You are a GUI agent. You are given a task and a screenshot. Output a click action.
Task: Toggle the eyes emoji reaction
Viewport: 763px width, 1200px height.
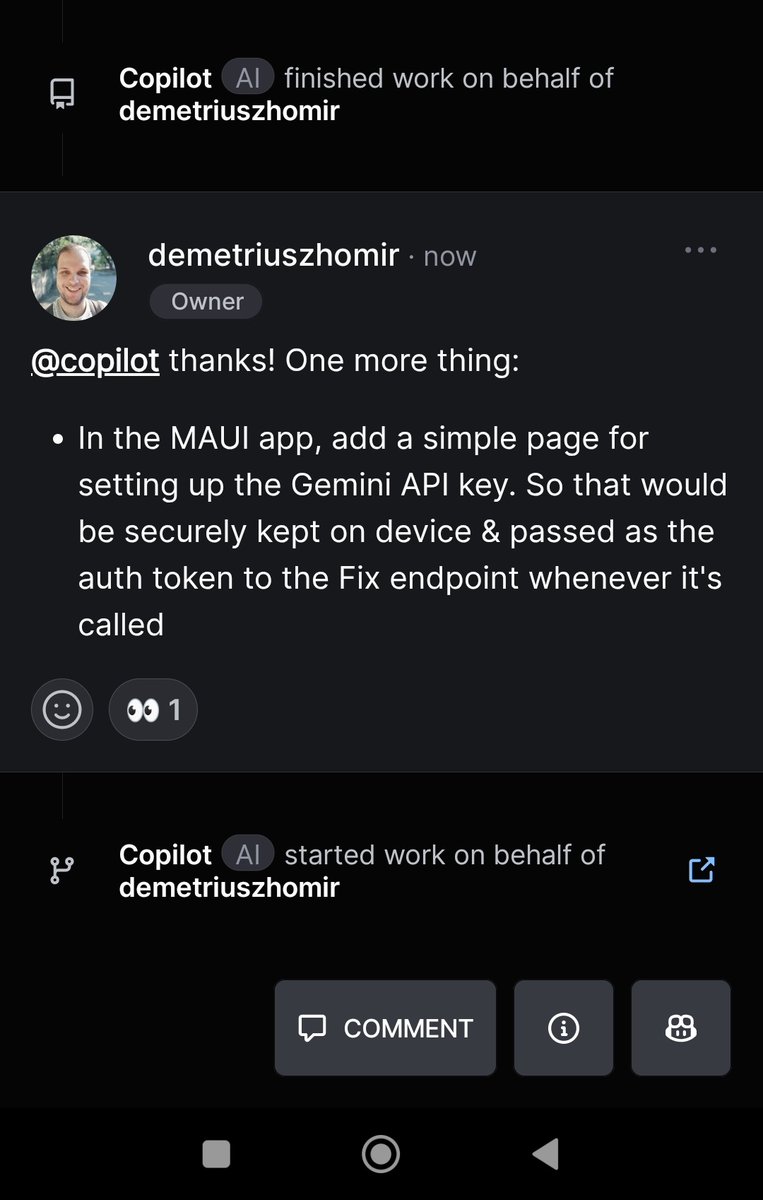pos(153,710)
